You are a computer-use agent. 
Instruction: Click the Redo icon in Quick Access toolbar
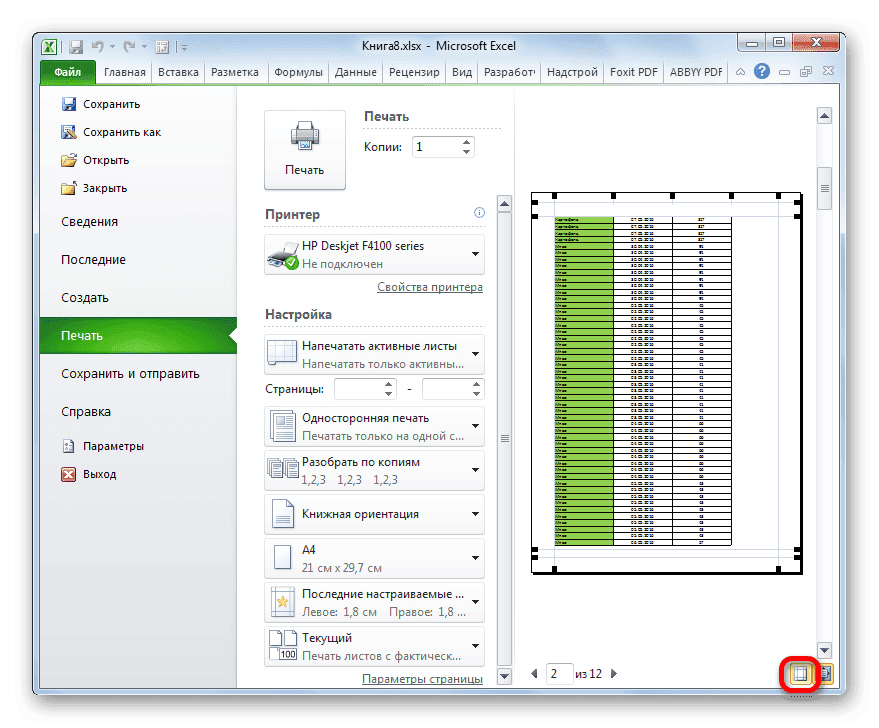click(129, 46)
